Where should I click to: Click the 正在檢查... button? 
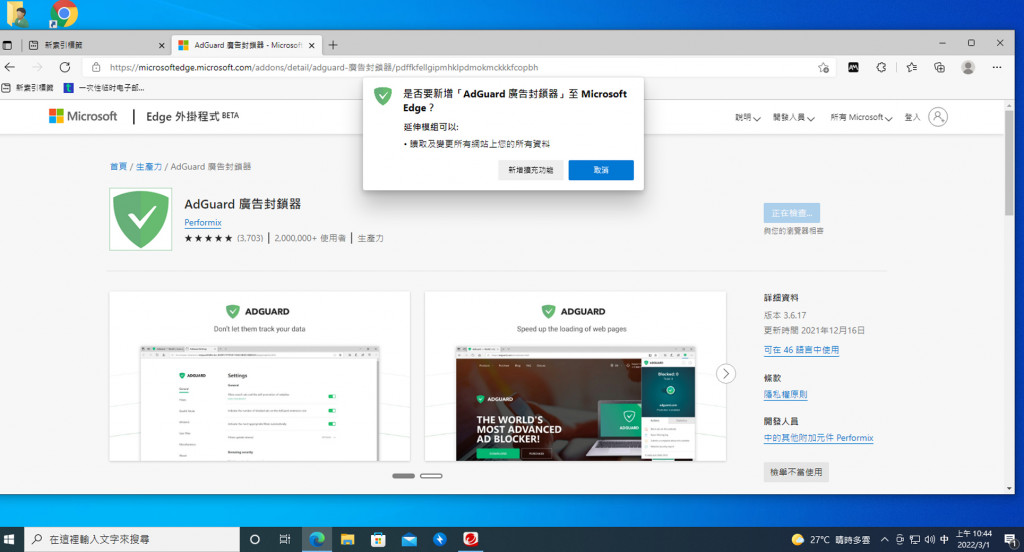(792, 213)
